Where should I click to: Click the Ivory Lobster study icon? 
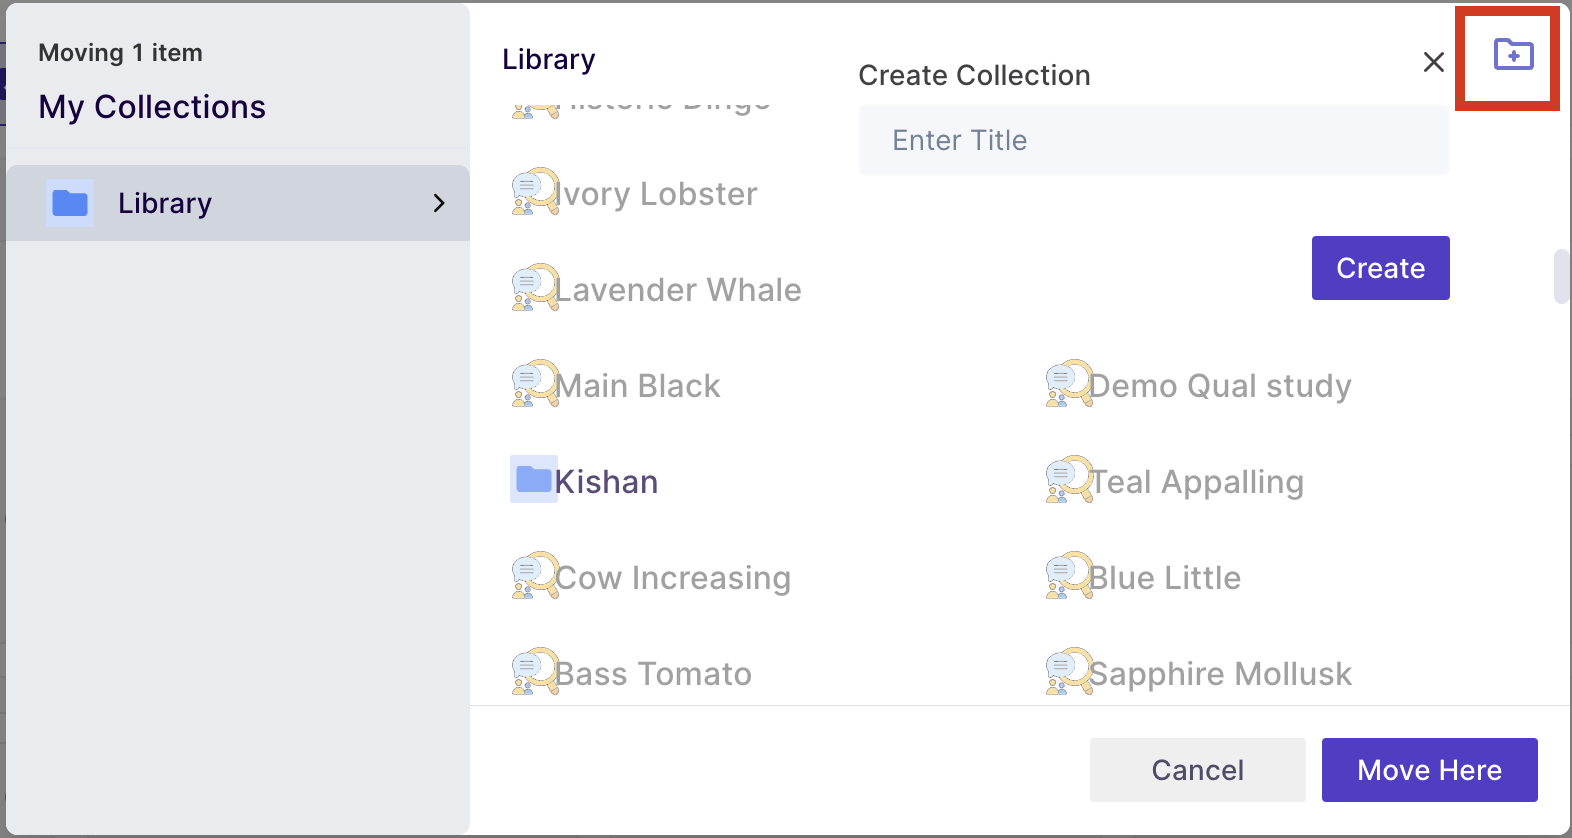535,191
